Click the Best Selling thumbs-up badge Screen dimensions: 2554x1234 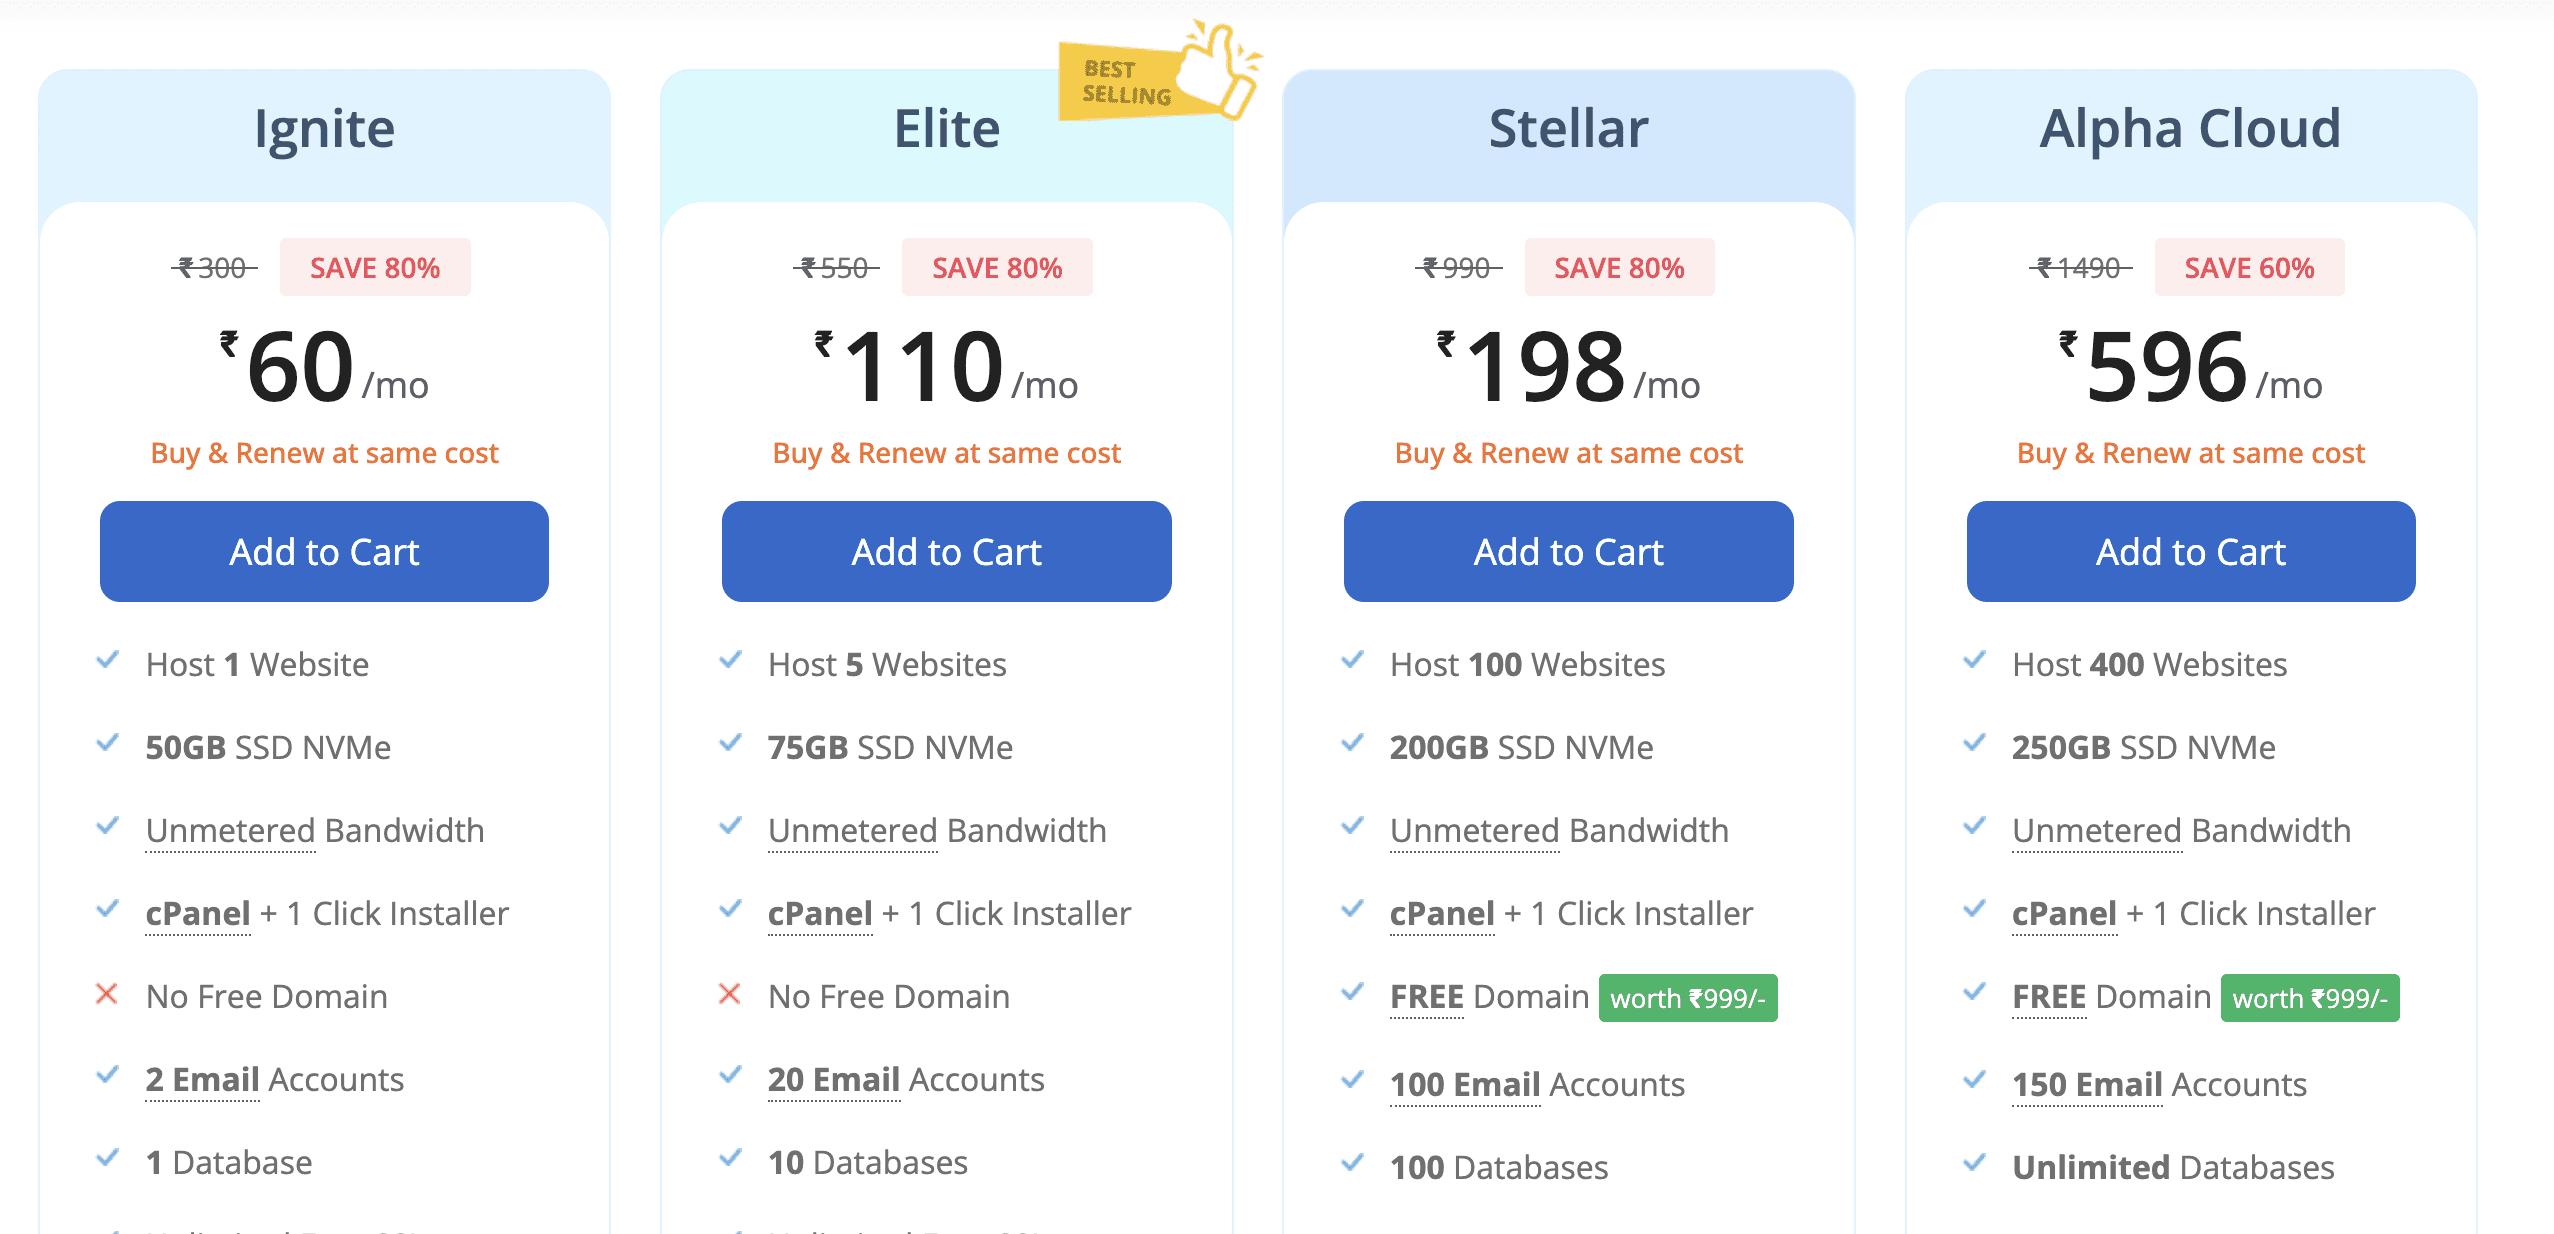click(x=1160, y=72)
